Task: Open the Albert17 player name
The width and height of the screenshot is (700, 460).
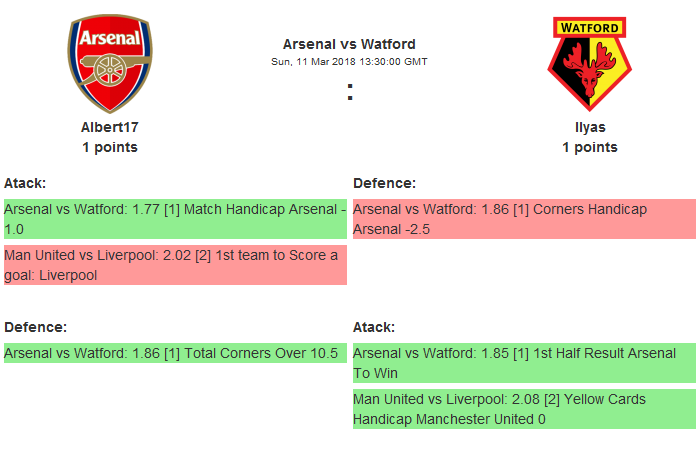Action: pyautogui.click(x=110, y=127)
